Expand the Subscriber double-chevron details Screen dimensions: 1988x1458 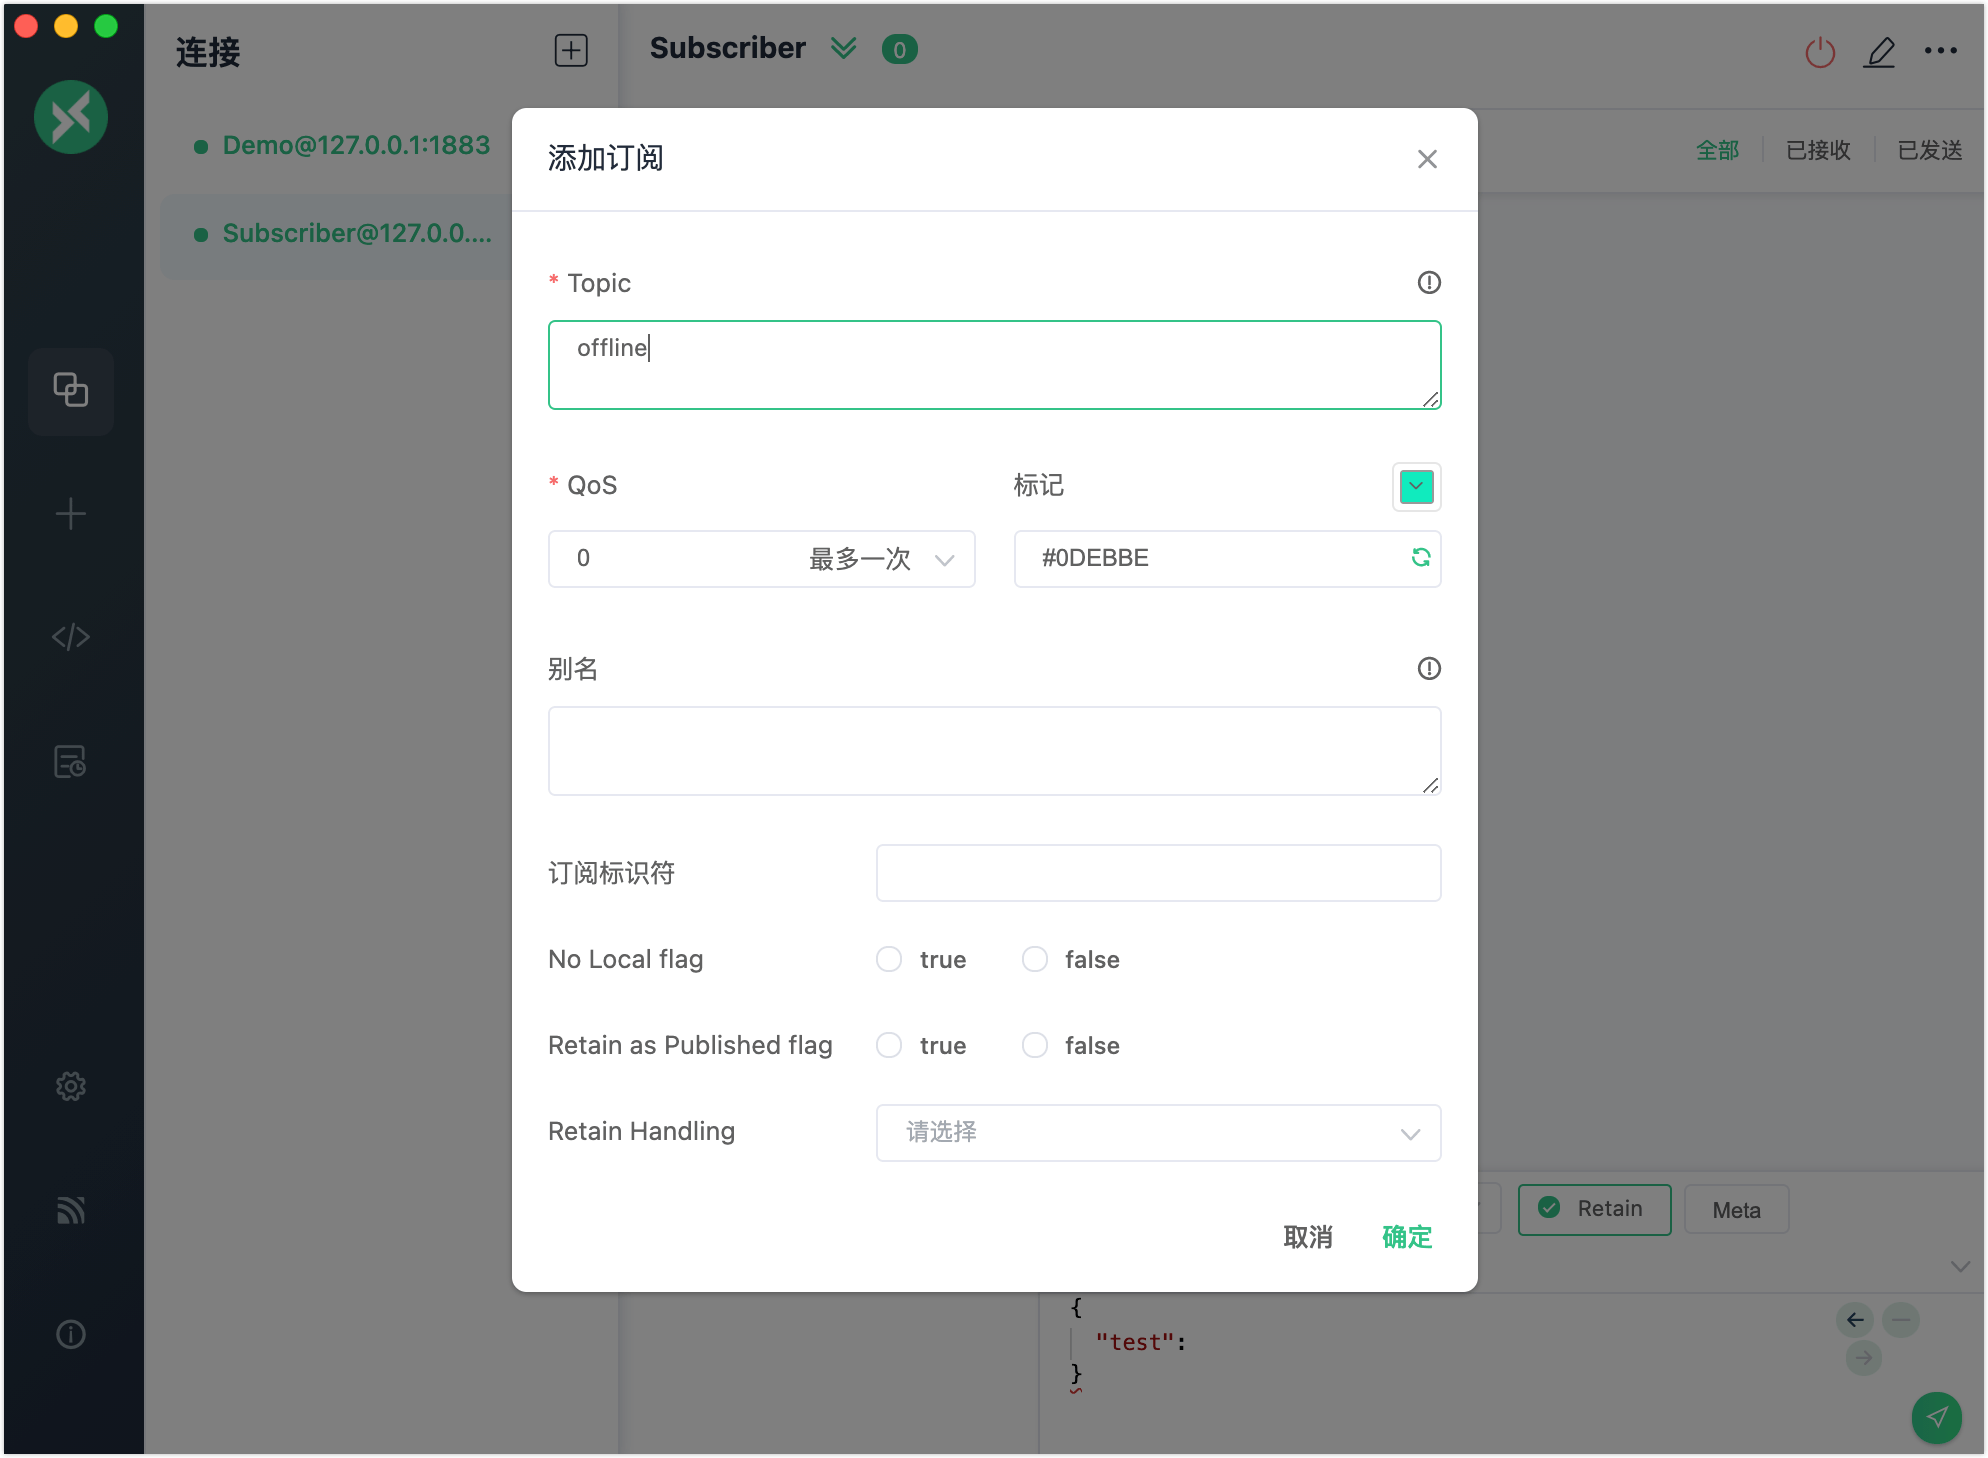tap(843, 49)
